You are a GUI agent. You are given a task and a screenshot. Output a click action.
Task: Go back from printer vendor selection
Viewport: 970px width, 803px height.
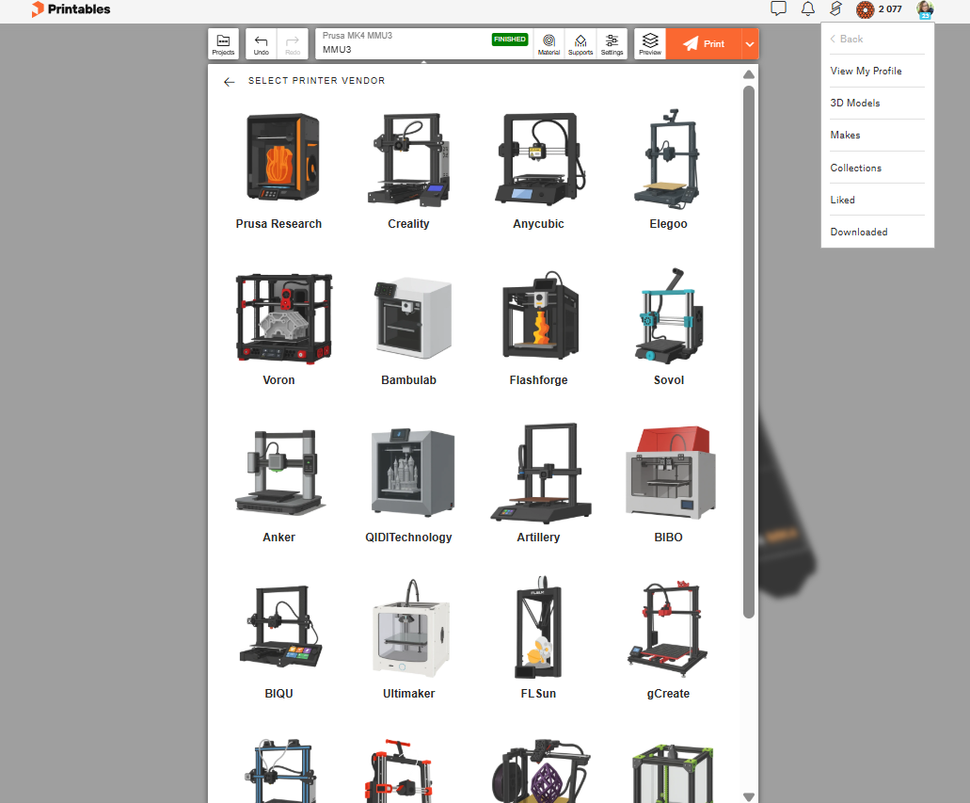tap(228, 81)
